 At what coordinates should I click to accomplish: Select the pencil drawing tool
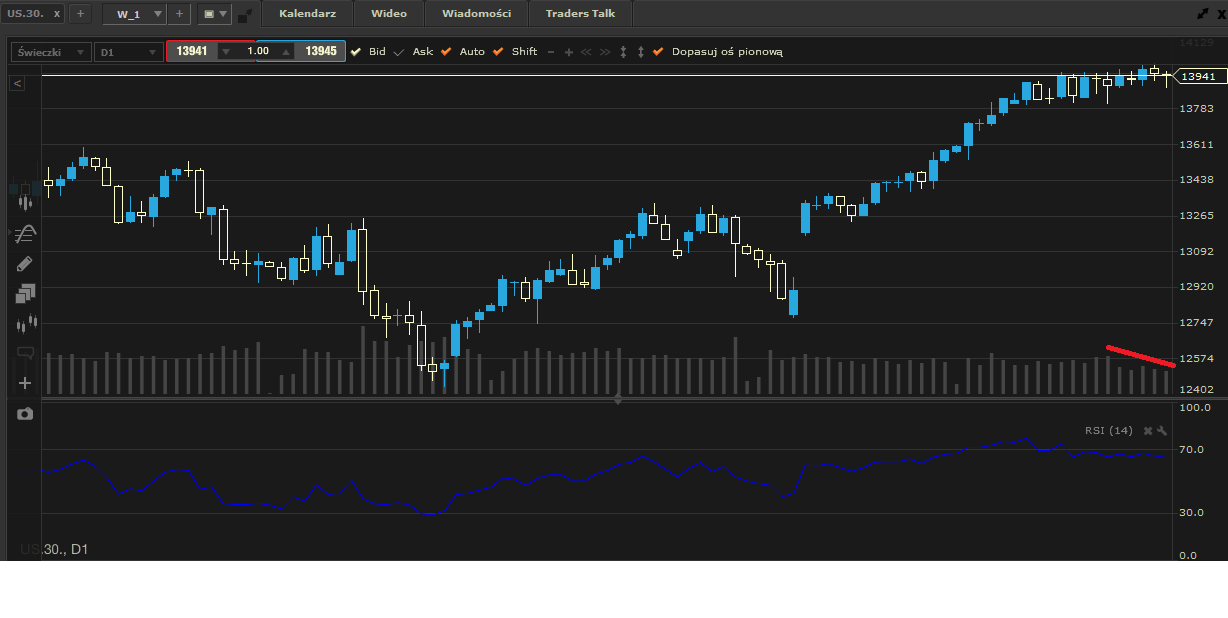tap(25, 264)
